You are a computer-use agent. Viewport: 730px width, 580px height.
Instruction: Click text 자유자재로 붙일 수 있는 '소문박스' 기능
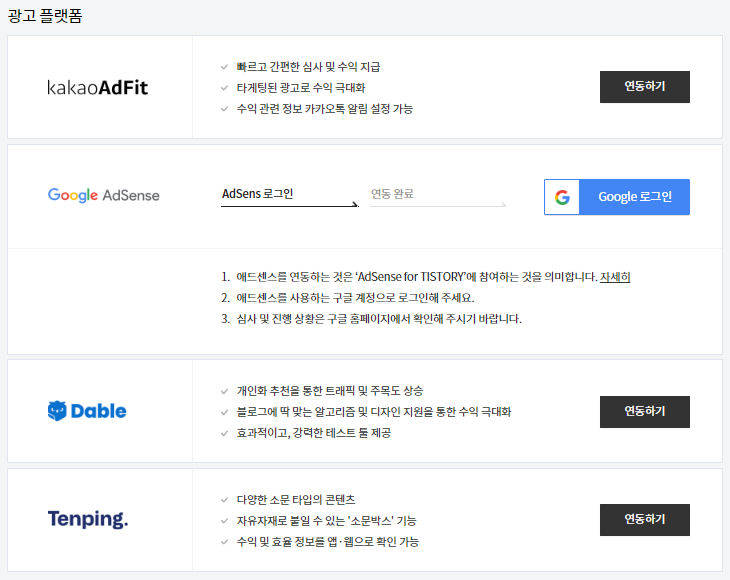click(x=326, y=521)
